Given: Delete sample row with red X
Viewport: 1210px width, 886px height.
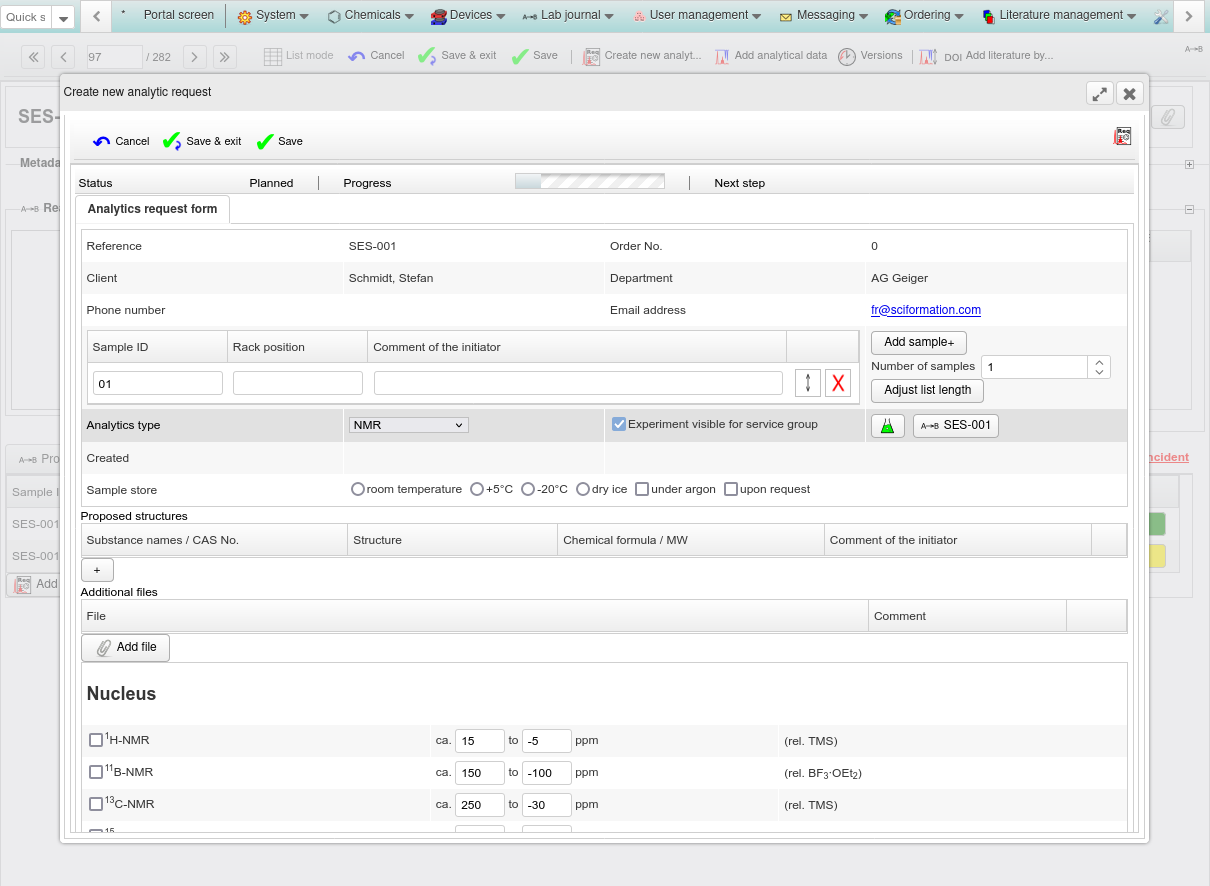Looking at the screenshot, I should (x=838, y=383).
